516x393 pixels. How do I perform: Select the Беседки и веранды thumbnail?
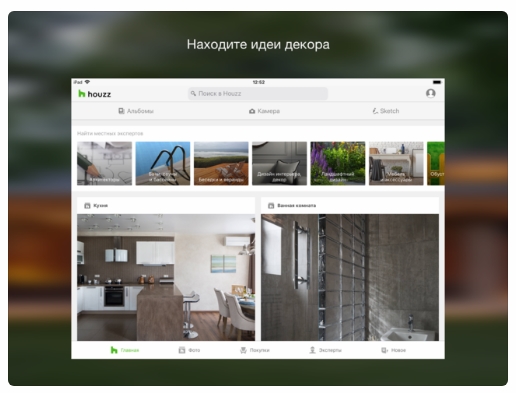[221, 163]
